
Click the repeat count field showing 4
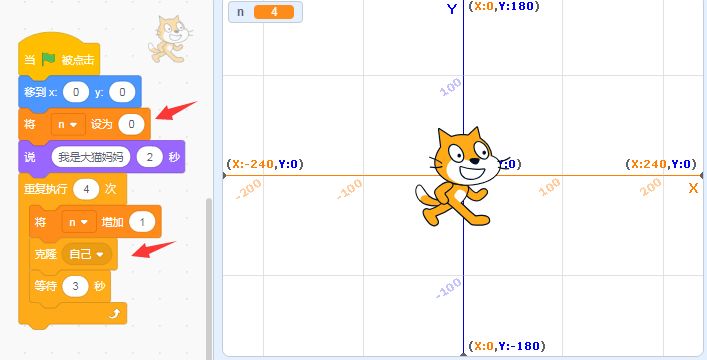click(x=86, y=189)
